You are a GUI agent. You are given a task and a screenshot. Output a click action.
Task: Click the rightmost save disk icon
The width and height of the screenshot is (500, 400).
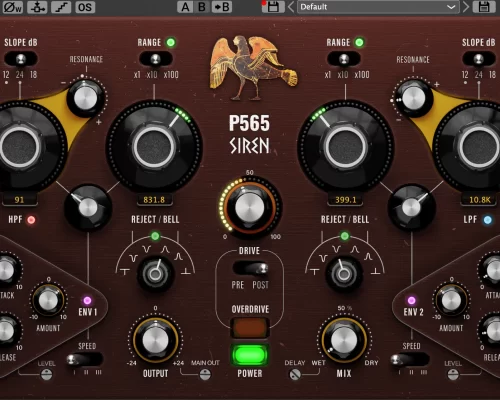pyautogui.click(x=484, y=7)
